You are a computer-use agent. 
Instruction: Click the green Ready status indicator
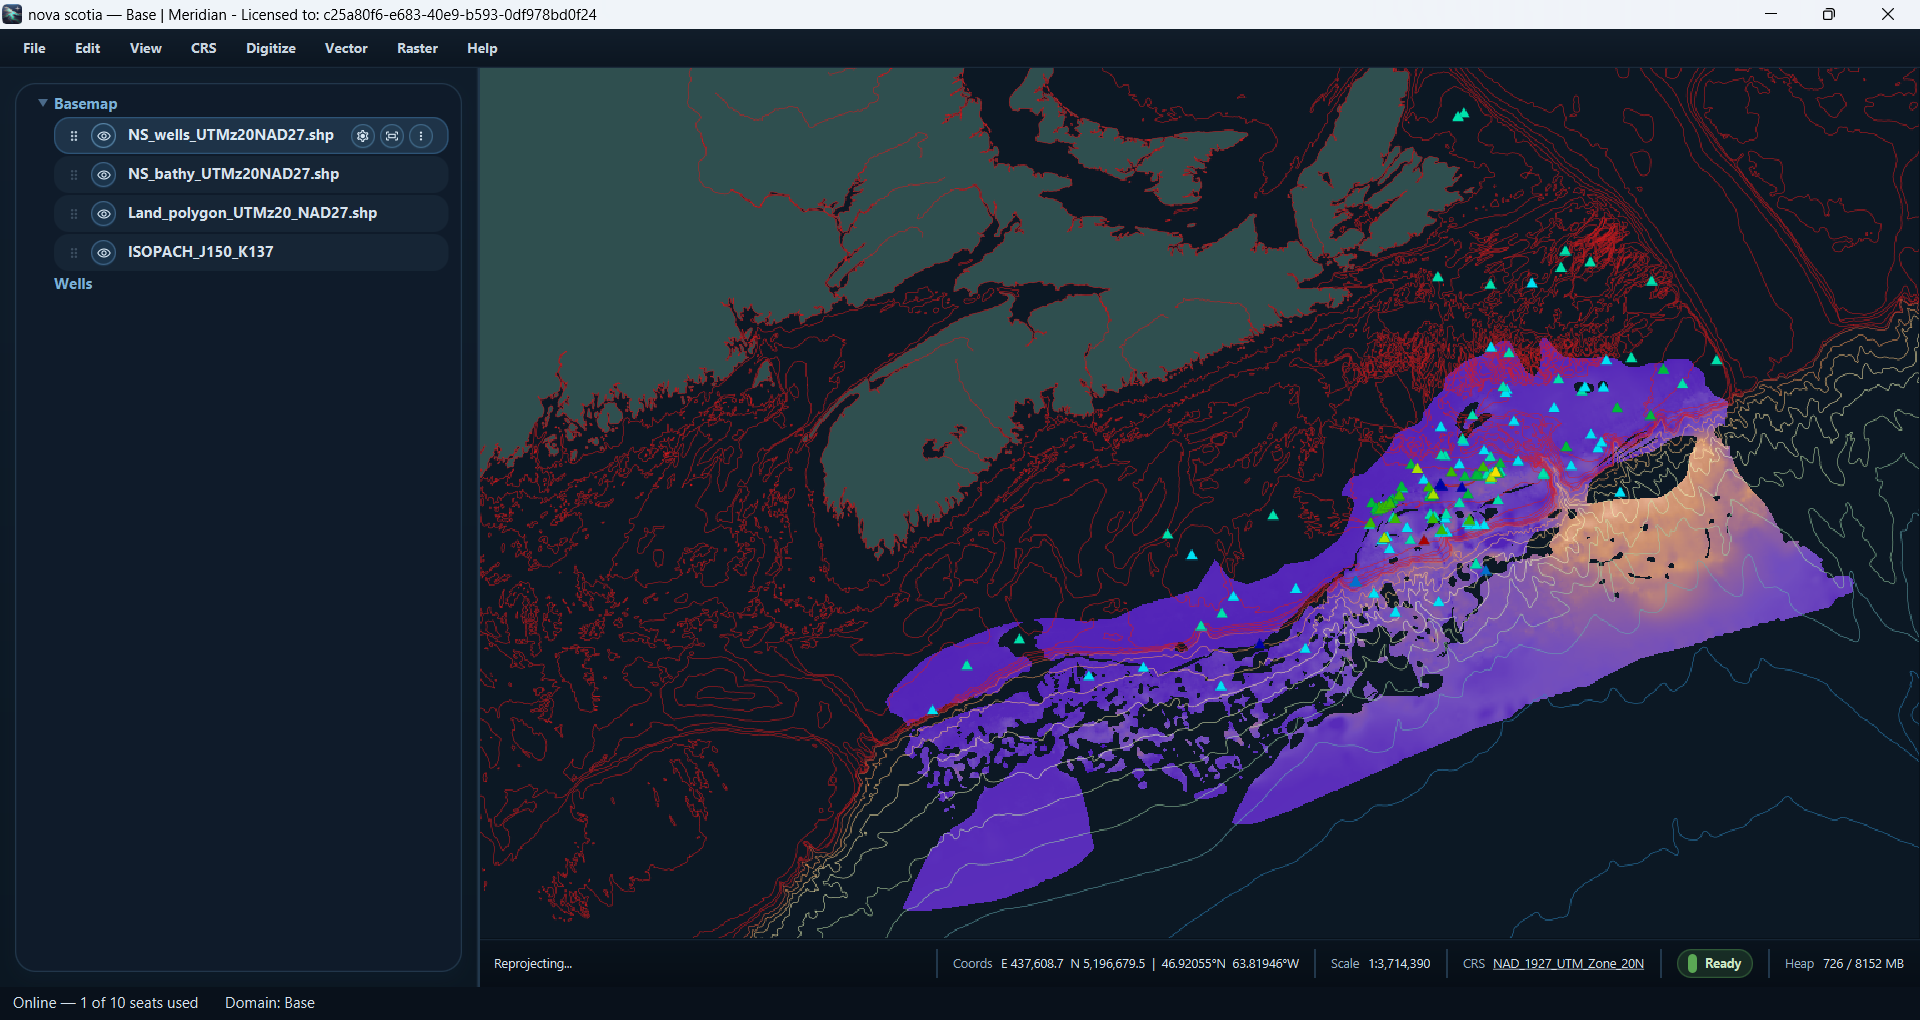coord(1715,964)
